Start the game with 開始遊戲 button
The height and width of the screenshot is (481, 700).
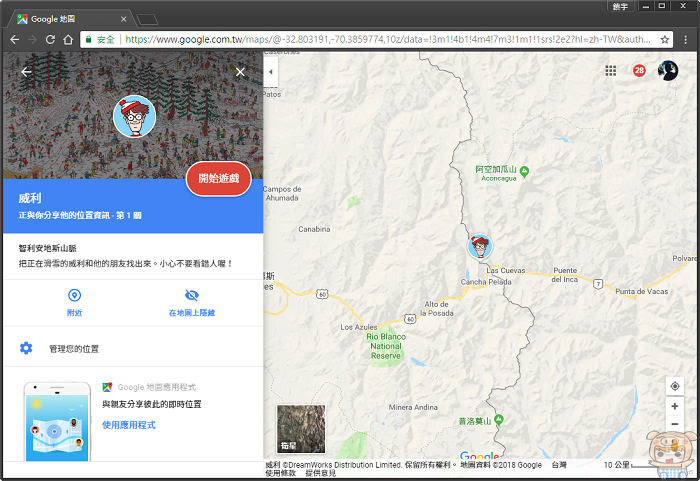pos(219,178)
